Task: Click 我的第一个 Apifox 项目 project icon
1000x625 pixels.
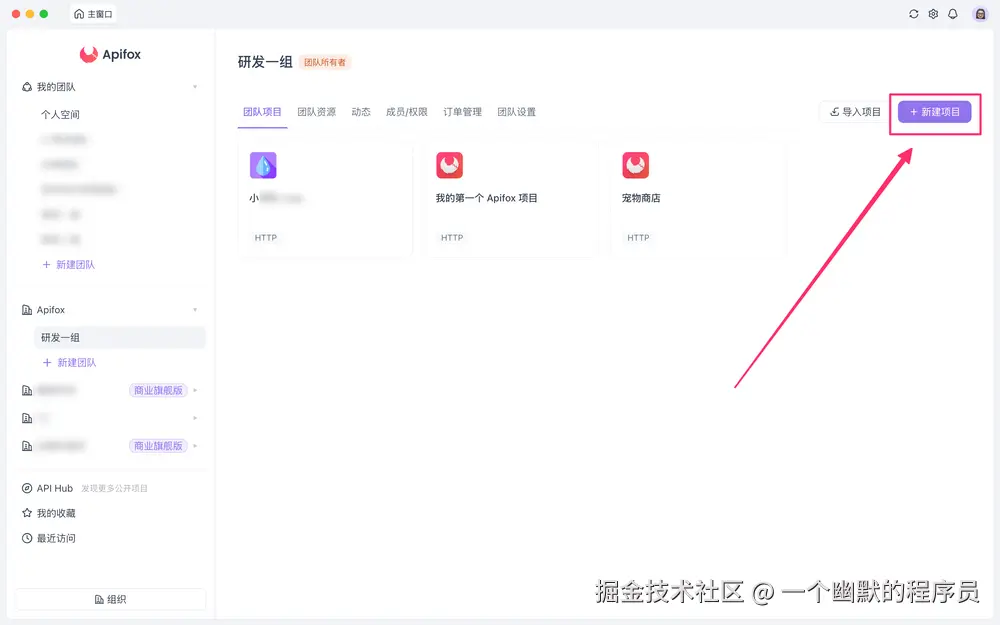Action: pyautogui.click(x=450, y=165)
